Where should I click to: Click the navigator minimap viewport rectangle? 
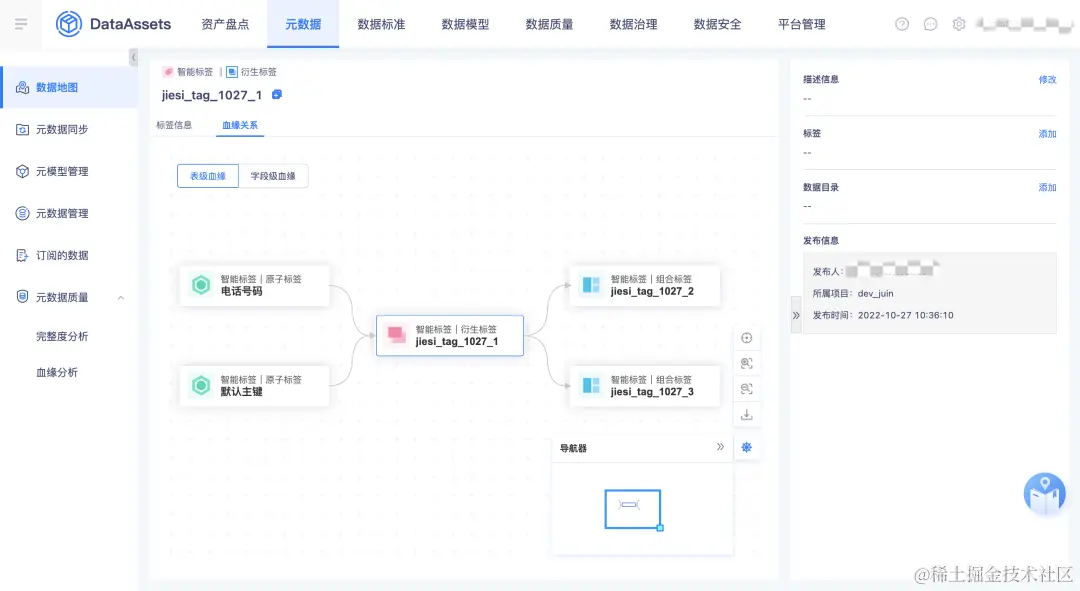(x=632, y=509)
